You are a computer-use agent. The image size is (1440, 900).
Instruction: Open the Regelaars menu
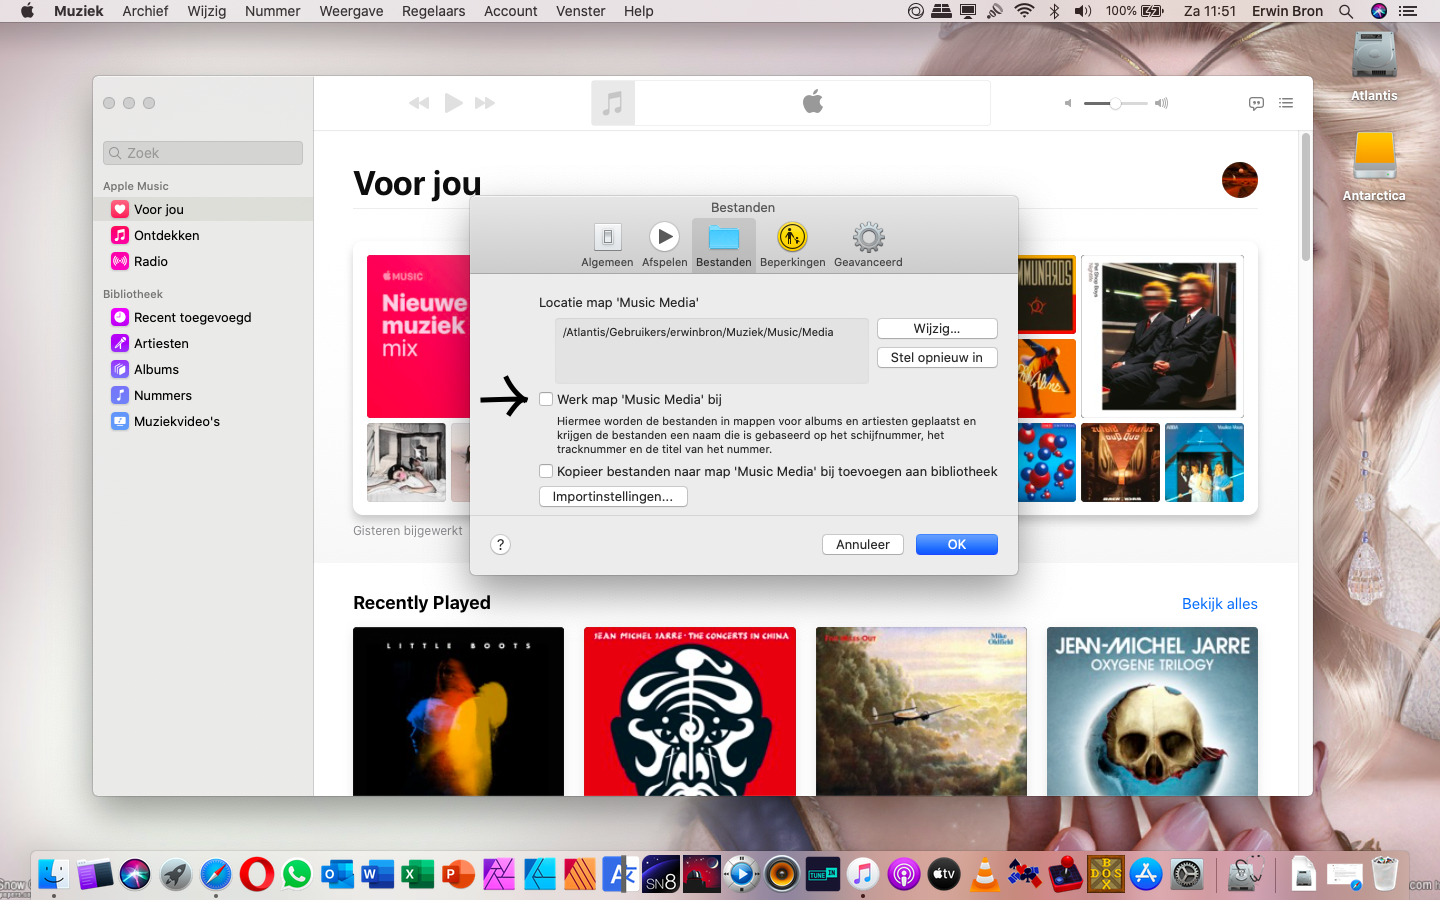tap(434, 11)
